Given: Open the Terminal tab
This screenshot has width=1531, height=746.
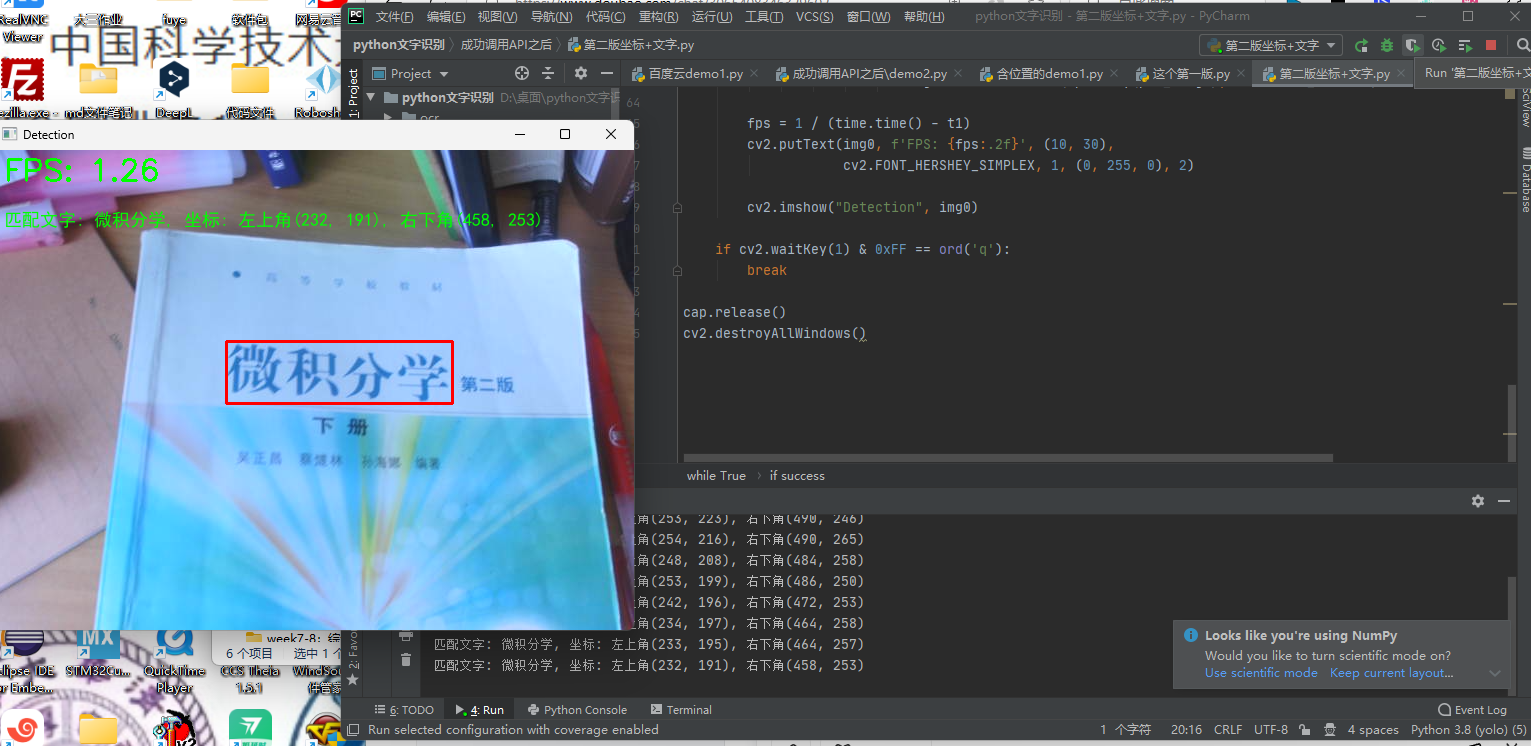Looking at the screenshot, I should click(680, 710).
